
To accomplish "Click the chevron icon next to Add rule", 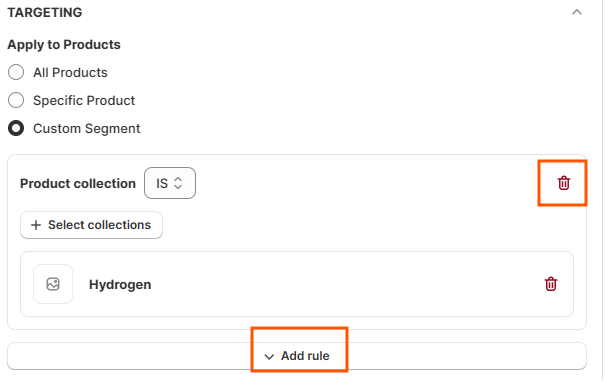I will point(269,356).
